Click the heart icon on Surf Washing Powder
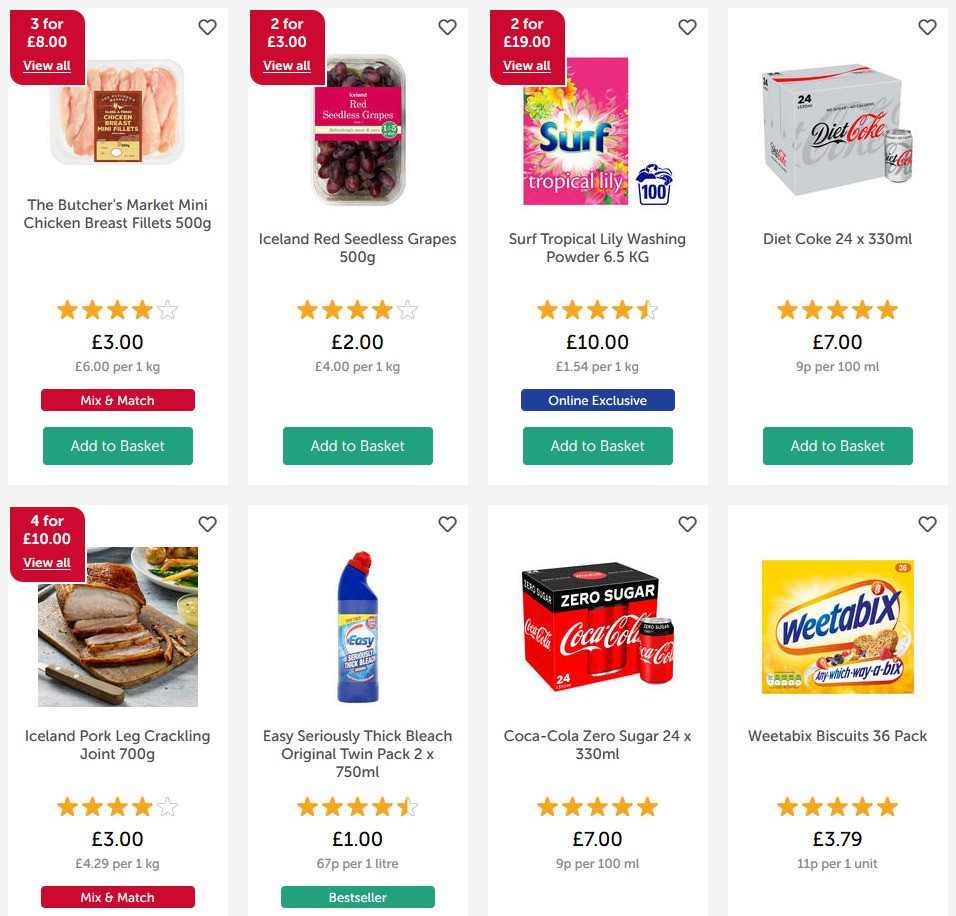Screen dimensions: 956x916 (687, 28)
